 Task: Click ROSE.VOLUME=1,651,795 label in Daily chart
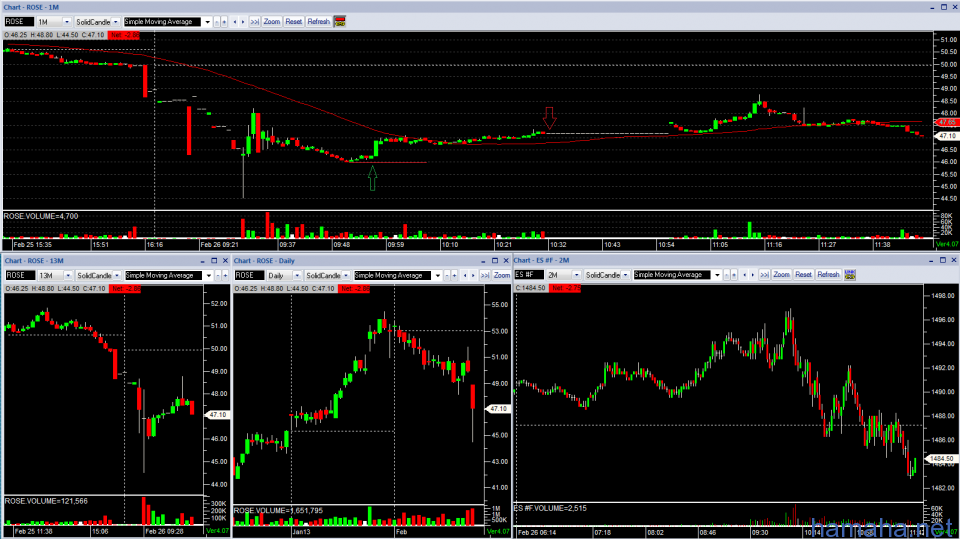(x=279, y=511)
